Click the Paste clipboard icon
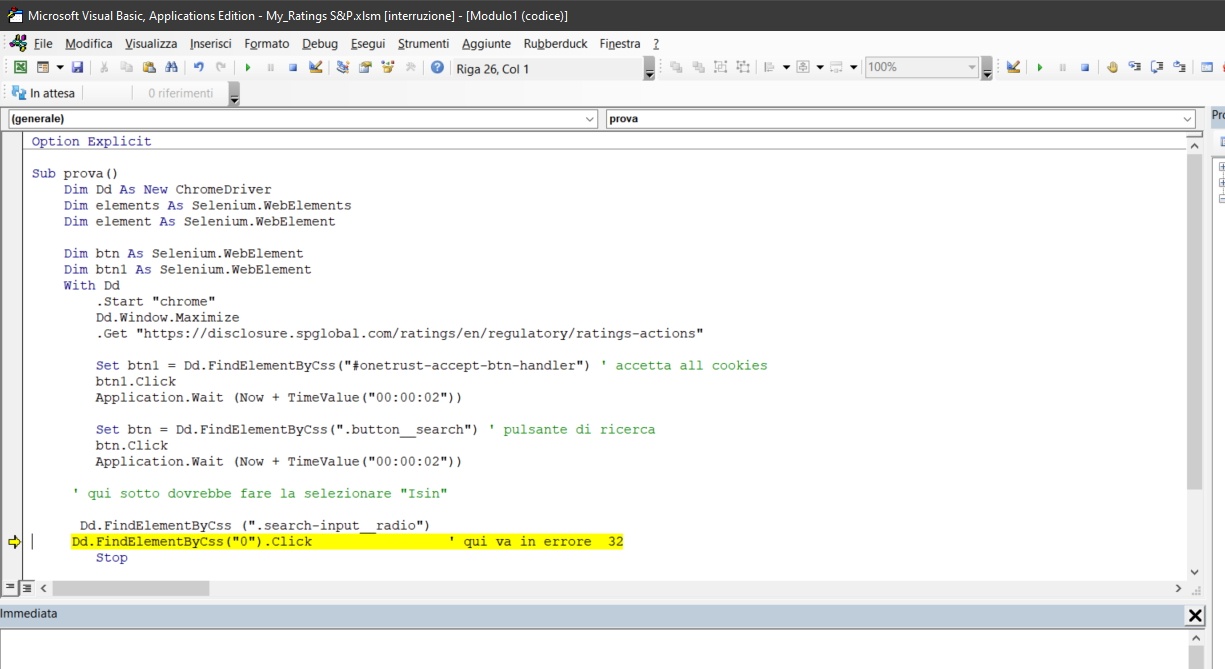This screenshot has height=669, width=1225. [149, 67]
